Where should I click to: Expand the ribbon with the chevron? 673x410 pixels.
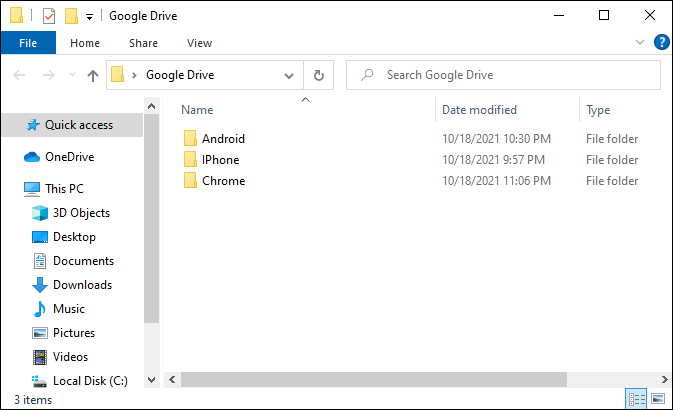(x=640, y=42)
